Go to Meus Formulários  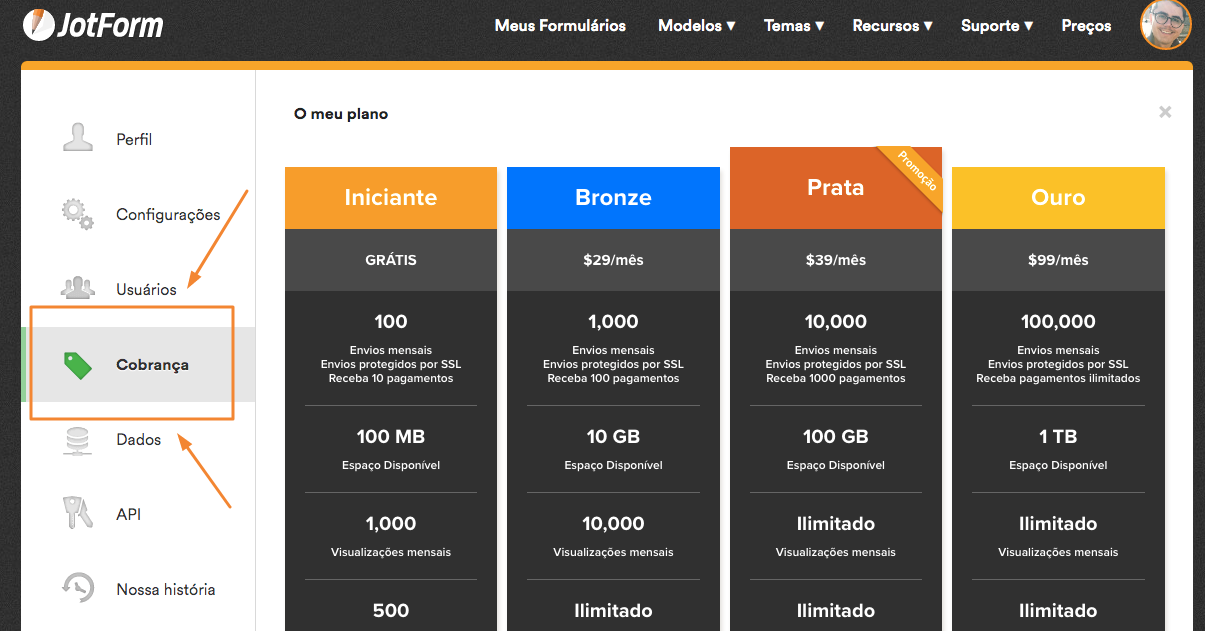point(560,26)
